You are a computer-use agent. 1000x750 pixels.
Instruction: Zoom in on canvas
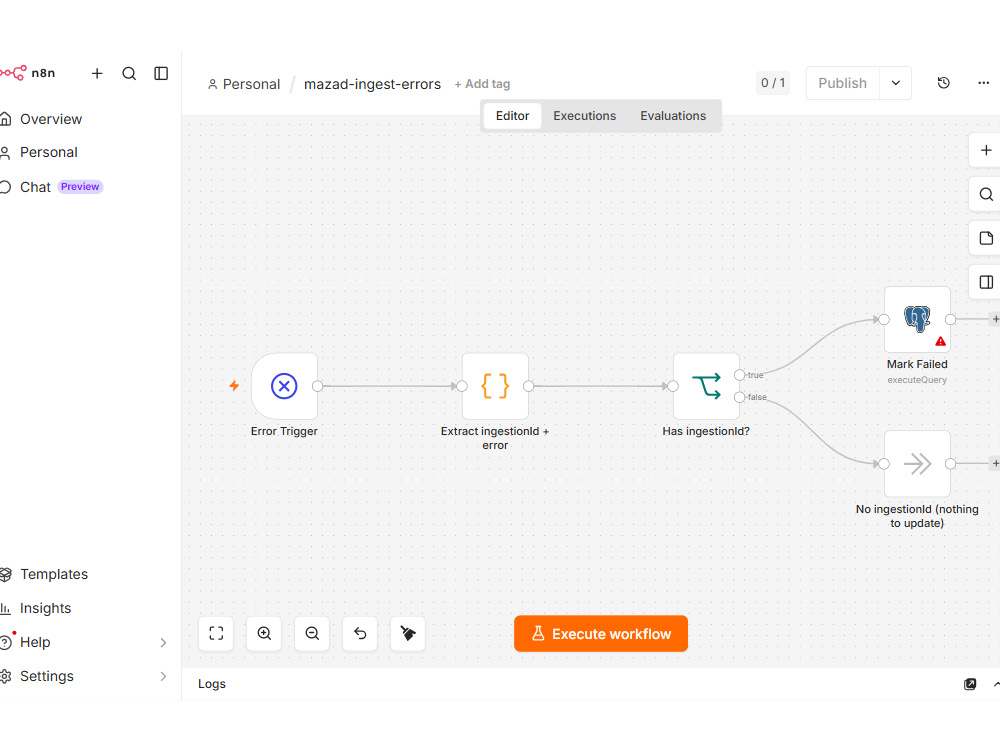point(264,633)
